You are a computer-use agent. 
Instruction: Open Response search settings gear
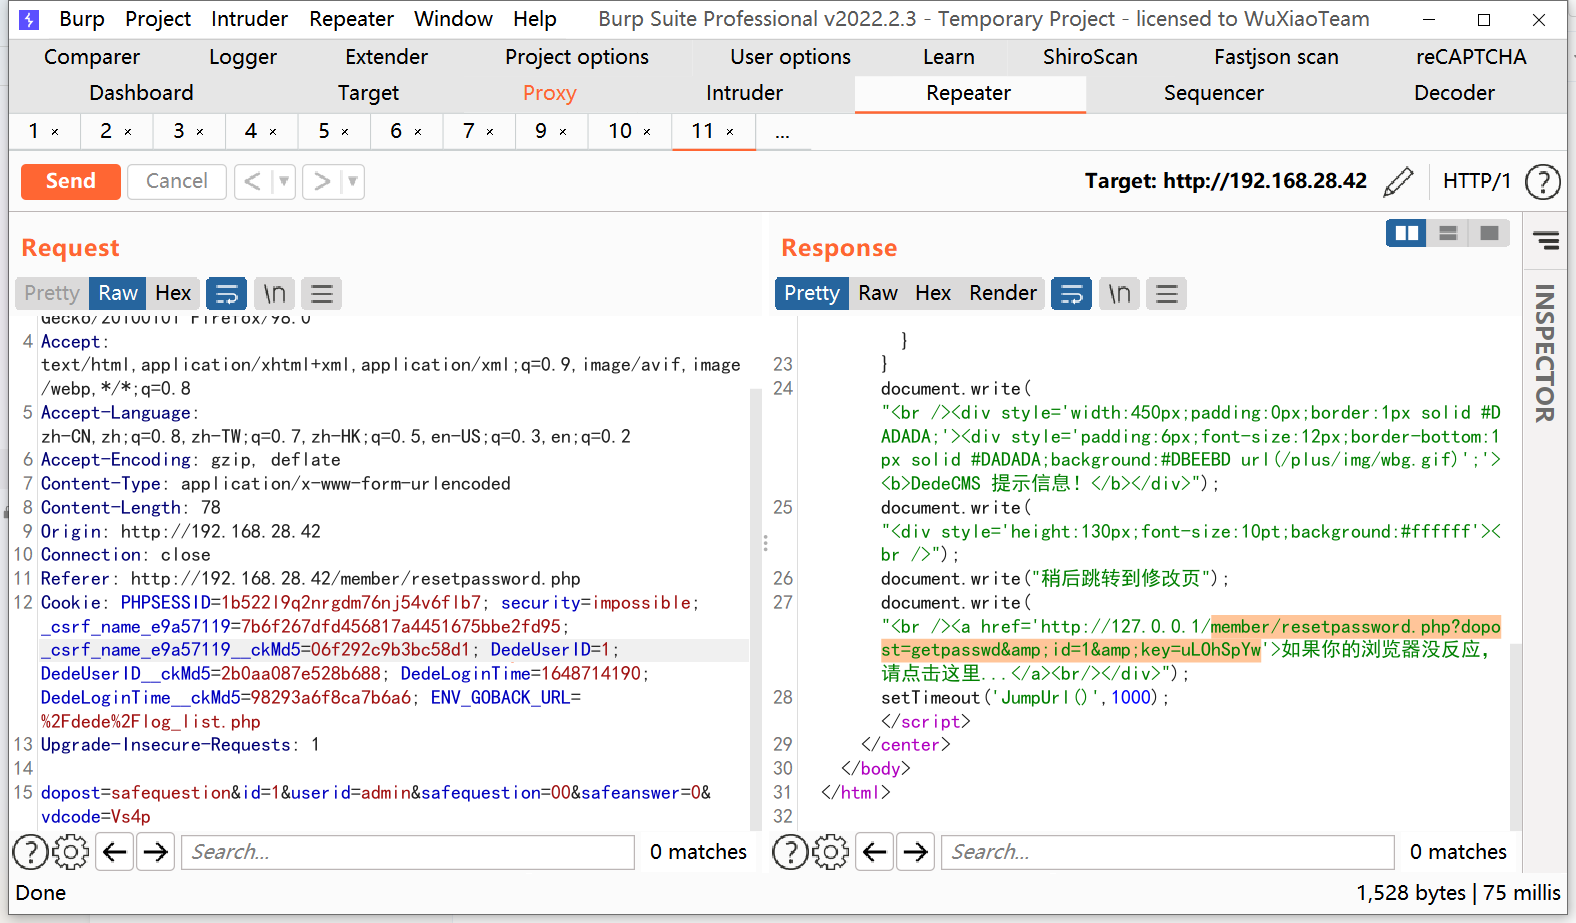click(831, 852)
